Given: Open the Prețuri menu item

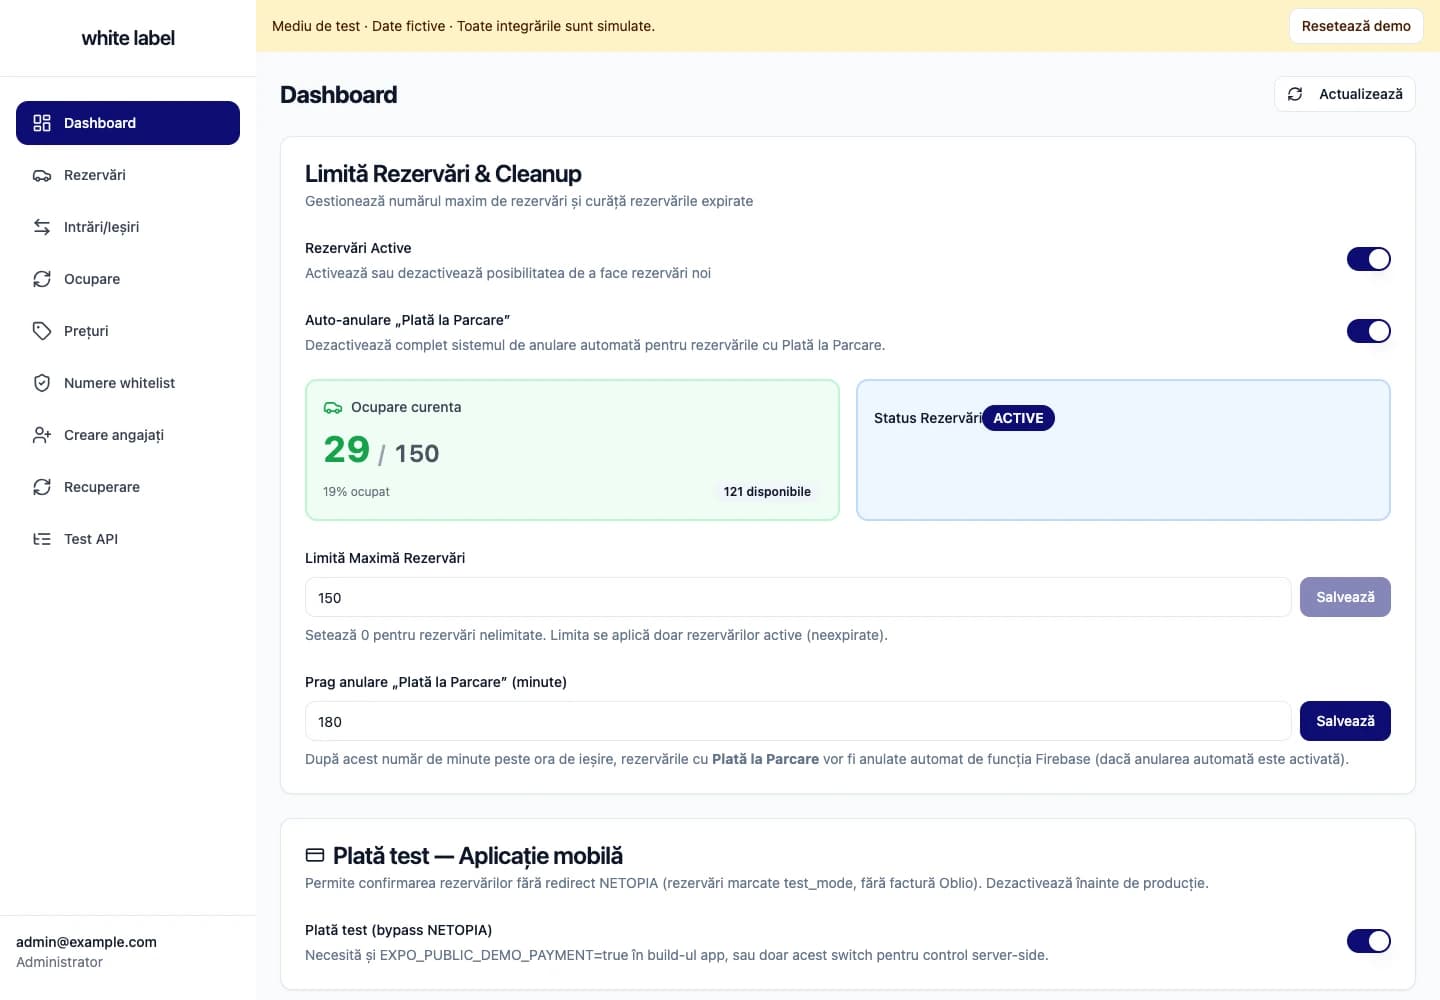Looking at the screenshot, I should tap(128, 331).
